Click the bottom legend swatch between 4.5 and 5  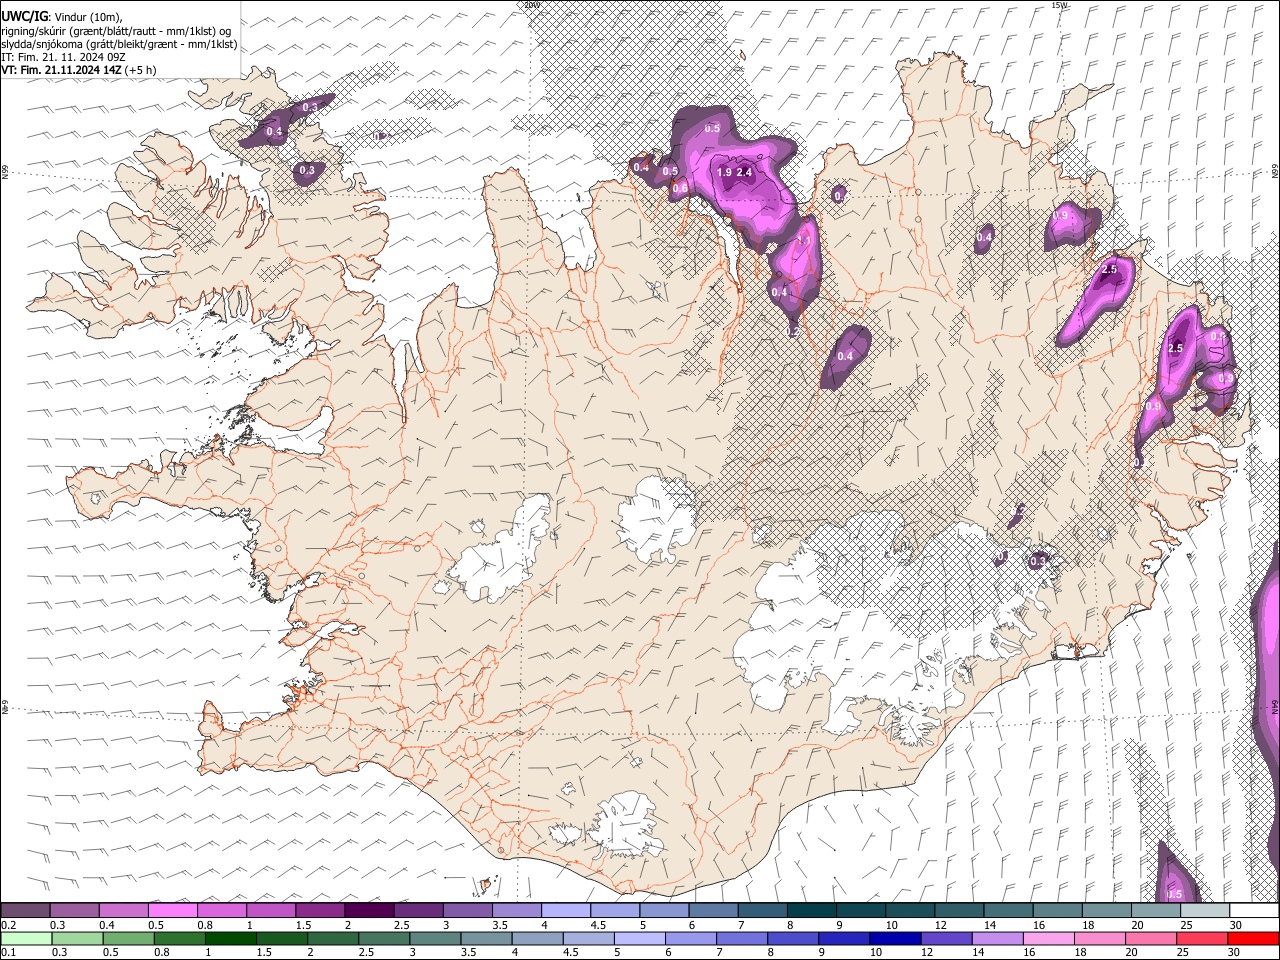click(587, 938)
